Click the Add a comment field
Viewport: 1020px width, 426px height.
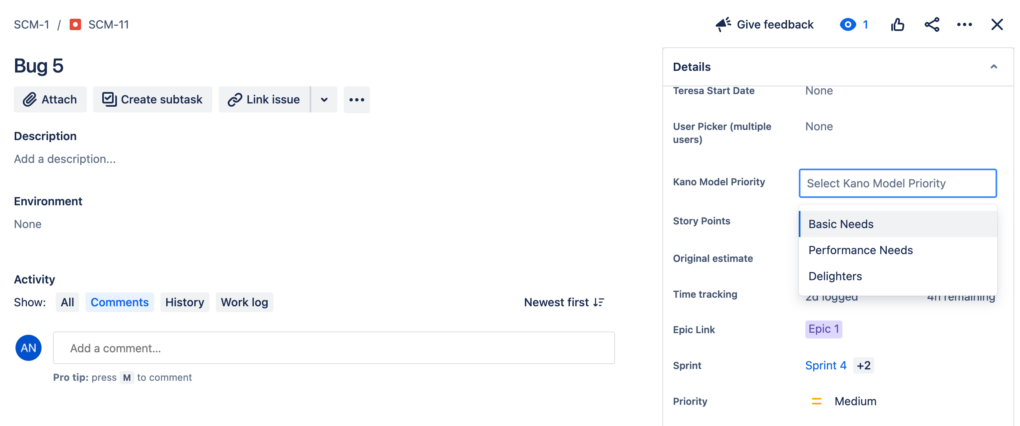[x=334, y=348]
